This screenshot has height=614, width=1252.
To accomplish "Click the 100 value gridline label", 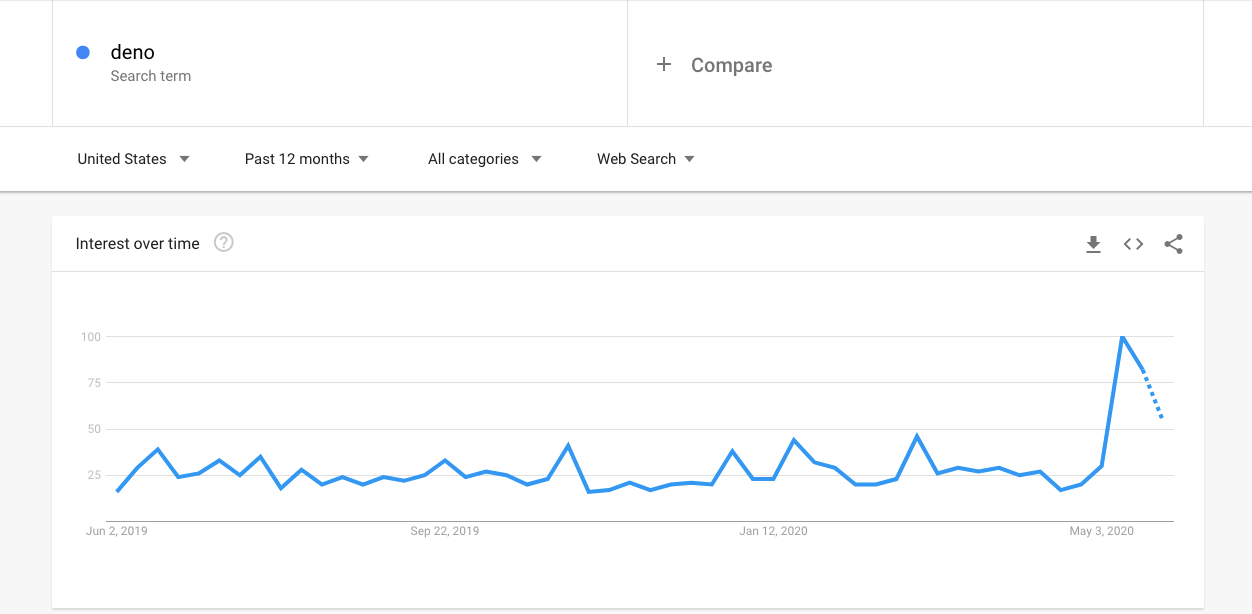I will pyautogui.click(x=91, y=337).
